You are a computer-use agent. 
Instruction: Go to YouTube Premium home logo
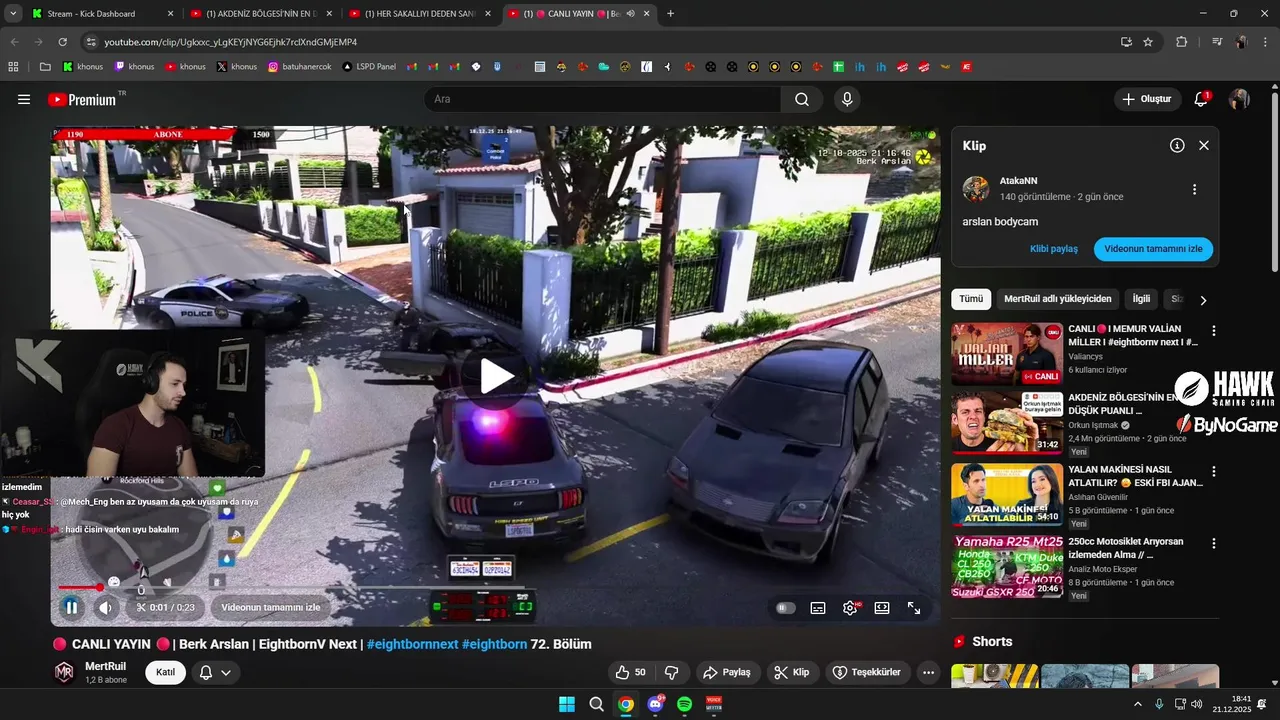(x=82, y=99)
